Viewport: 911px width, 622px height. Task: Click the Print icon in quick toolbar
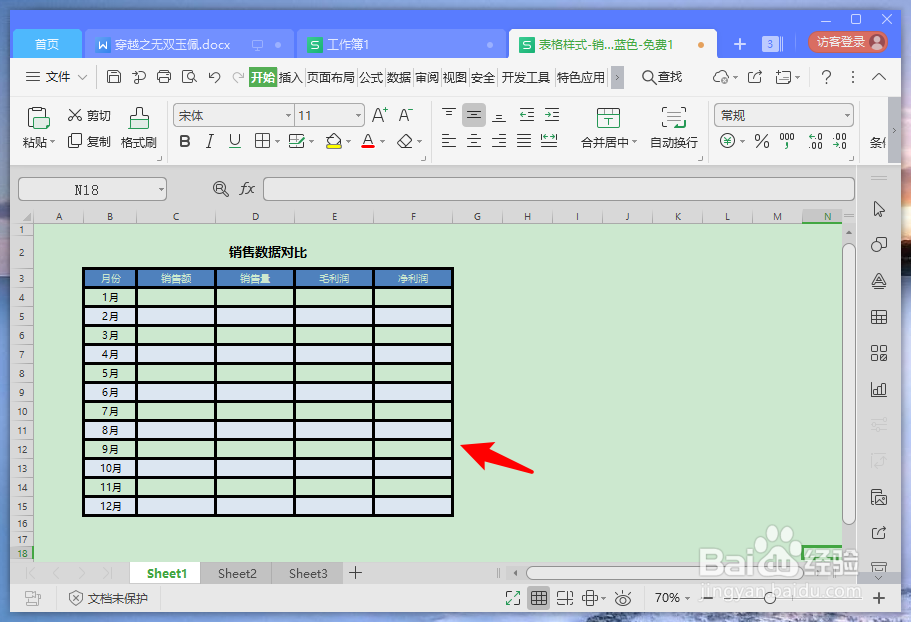click(164, 77)
